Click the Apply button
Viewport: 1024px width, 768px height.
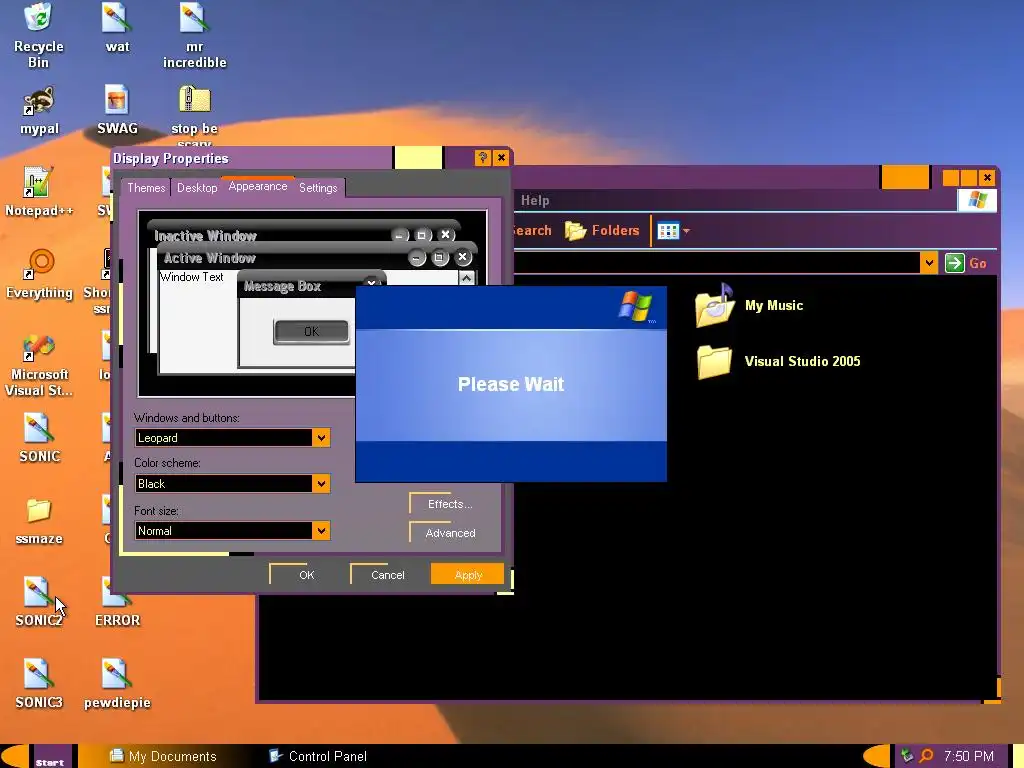[x=468, y=575]
